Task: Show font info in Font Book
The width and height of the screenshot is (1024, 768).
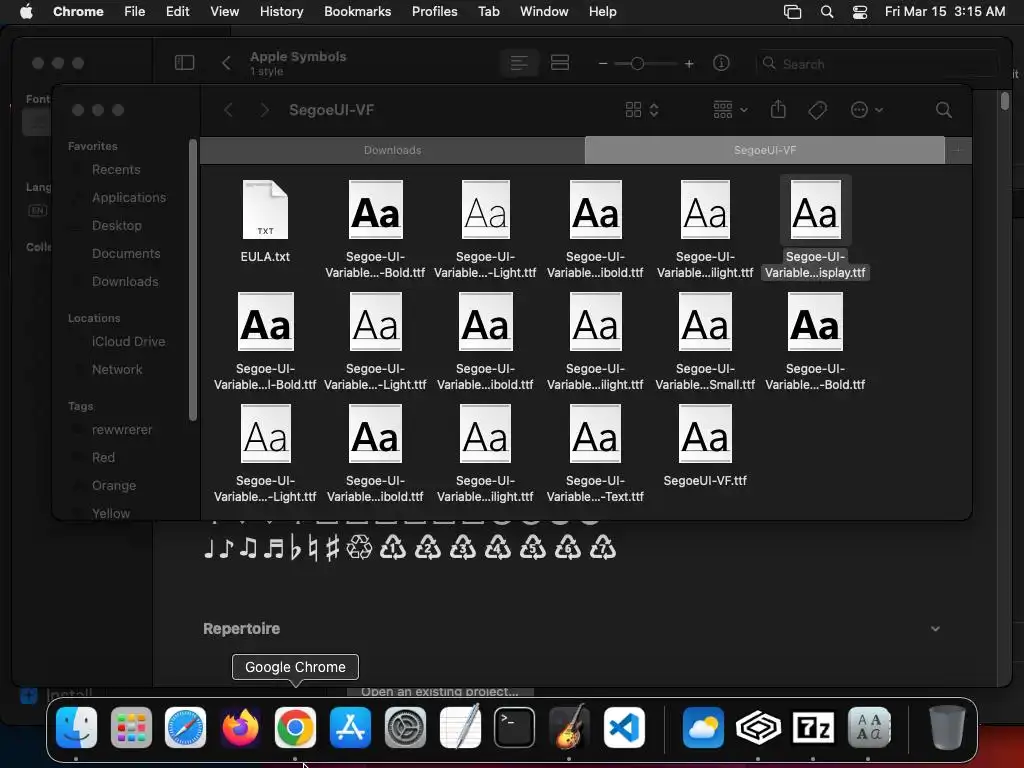Action: (721, 63)
